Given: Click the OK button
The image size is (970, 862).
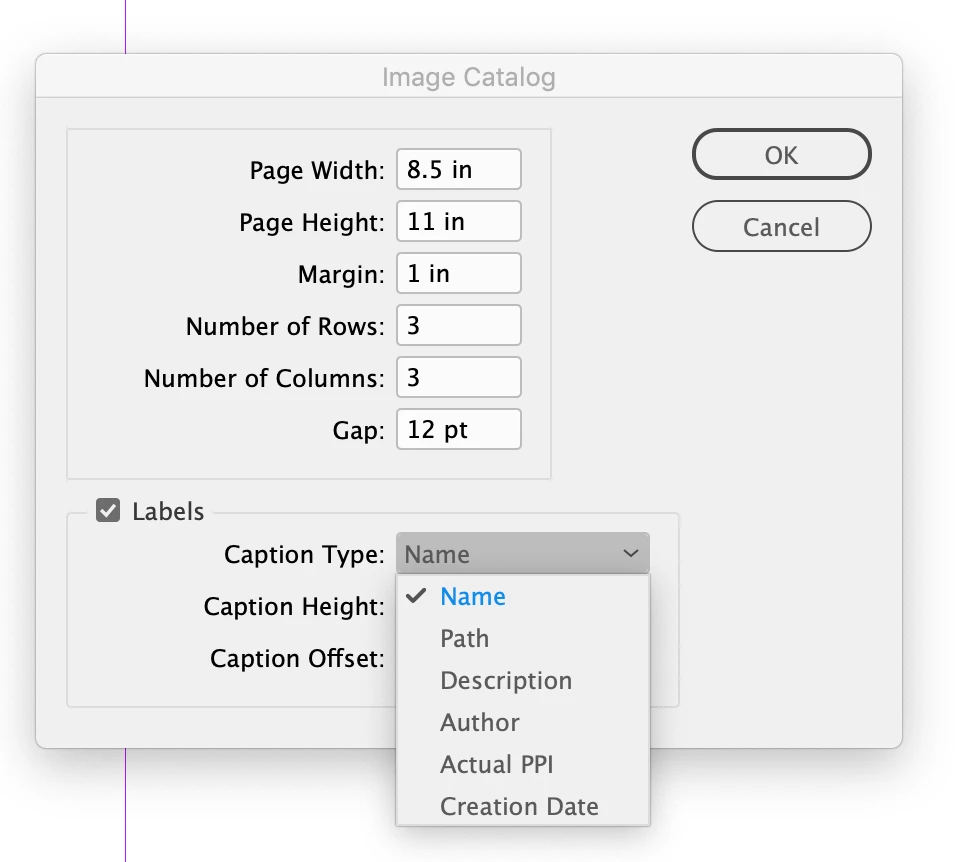Looking at the screenshot, I should (x=781, y=155).
